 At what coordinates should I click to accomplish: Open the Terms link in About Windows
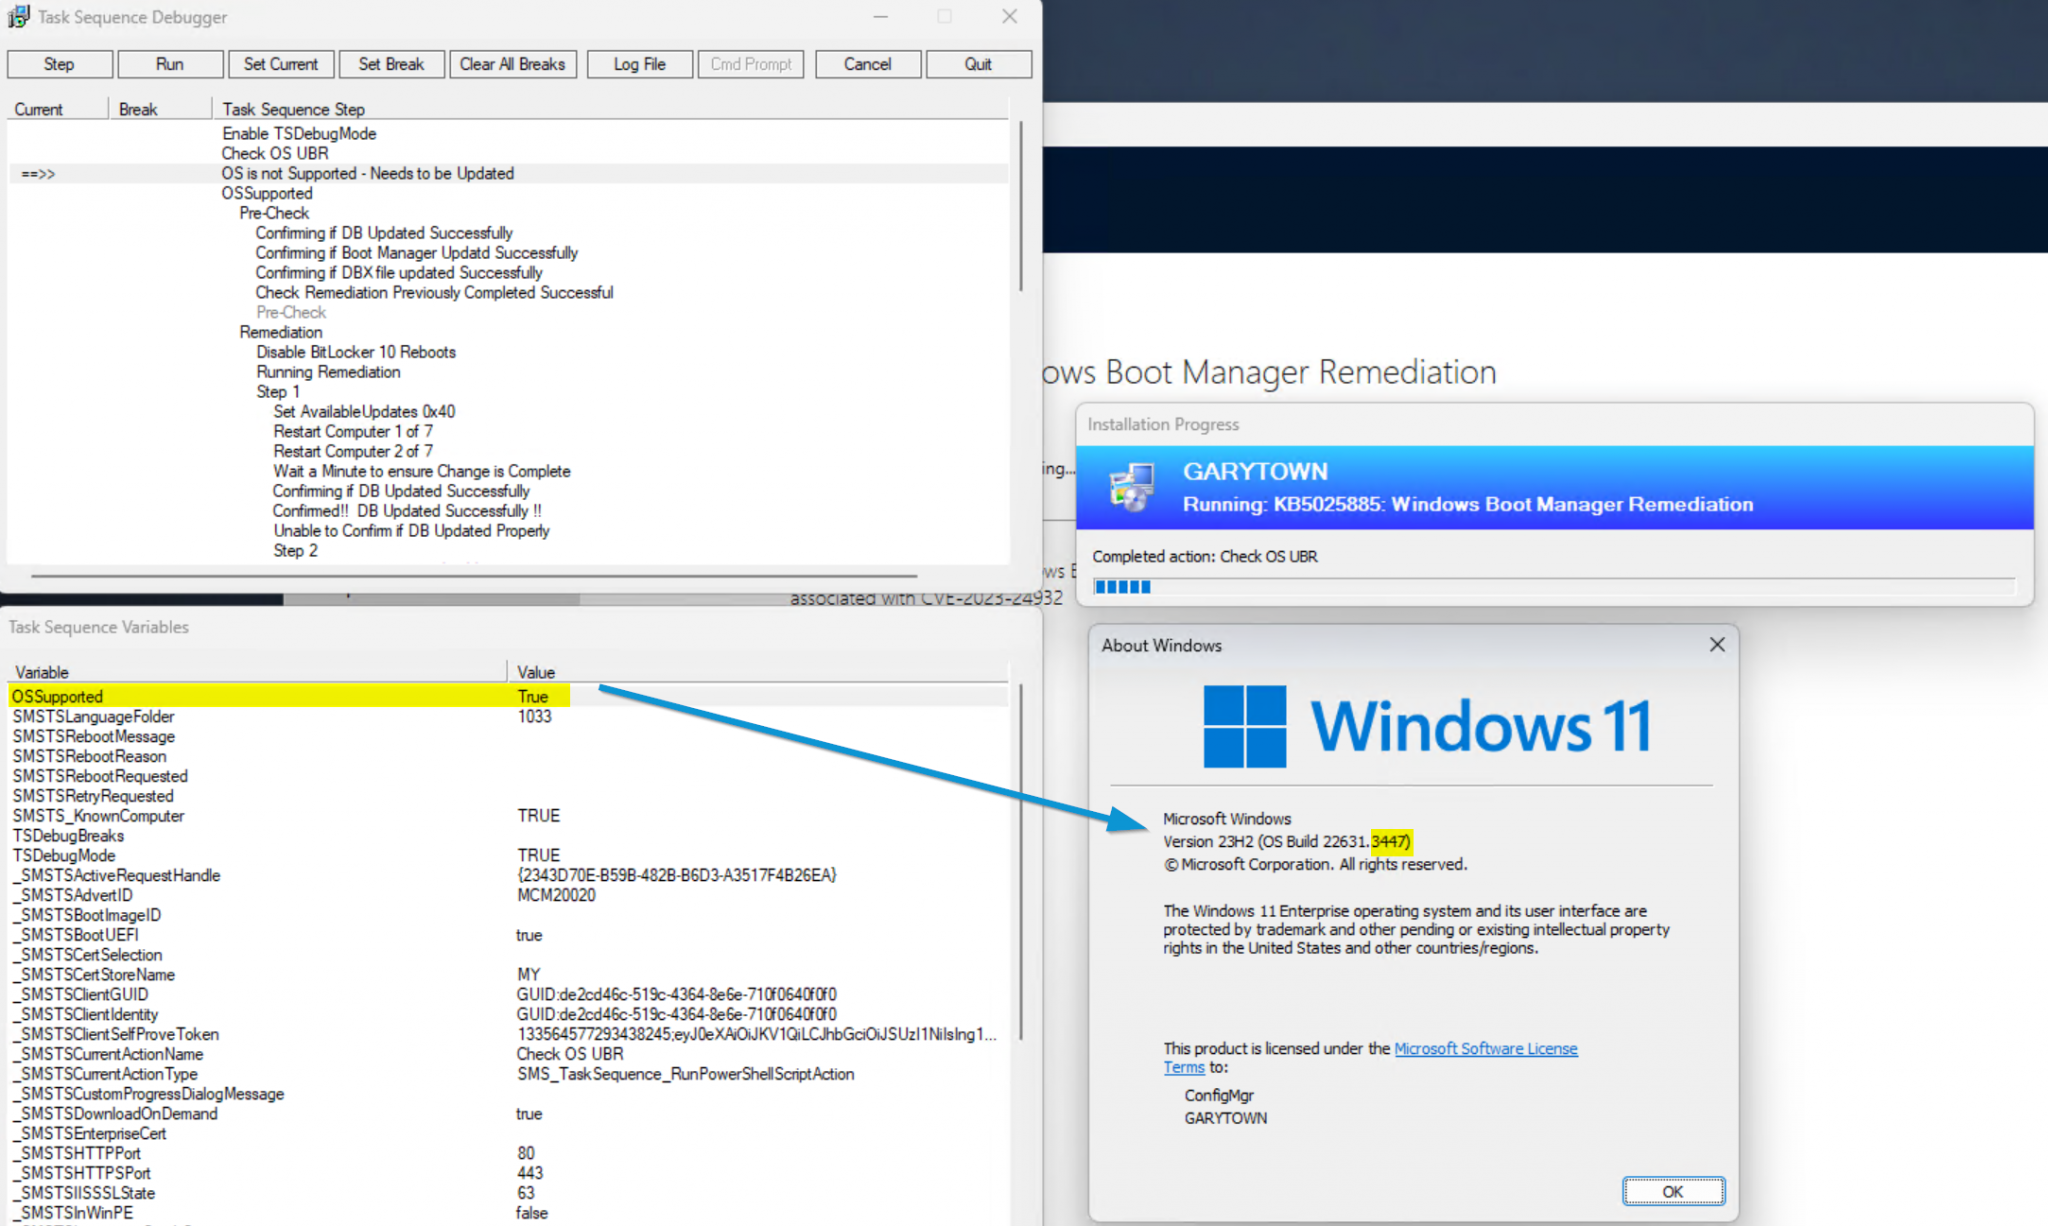1184,1067
